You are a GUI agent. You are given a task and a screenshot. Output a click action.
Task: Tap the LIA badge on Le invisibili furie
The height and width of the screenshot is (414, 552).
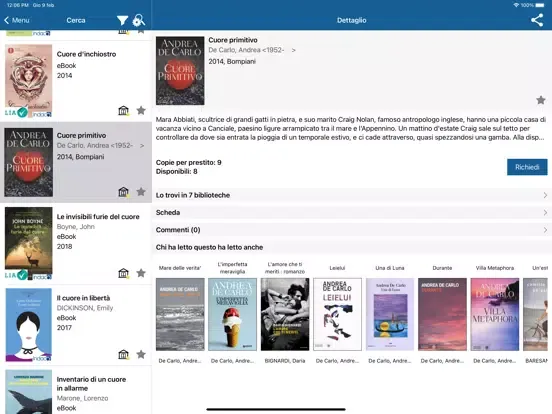(x=16, y=275)
